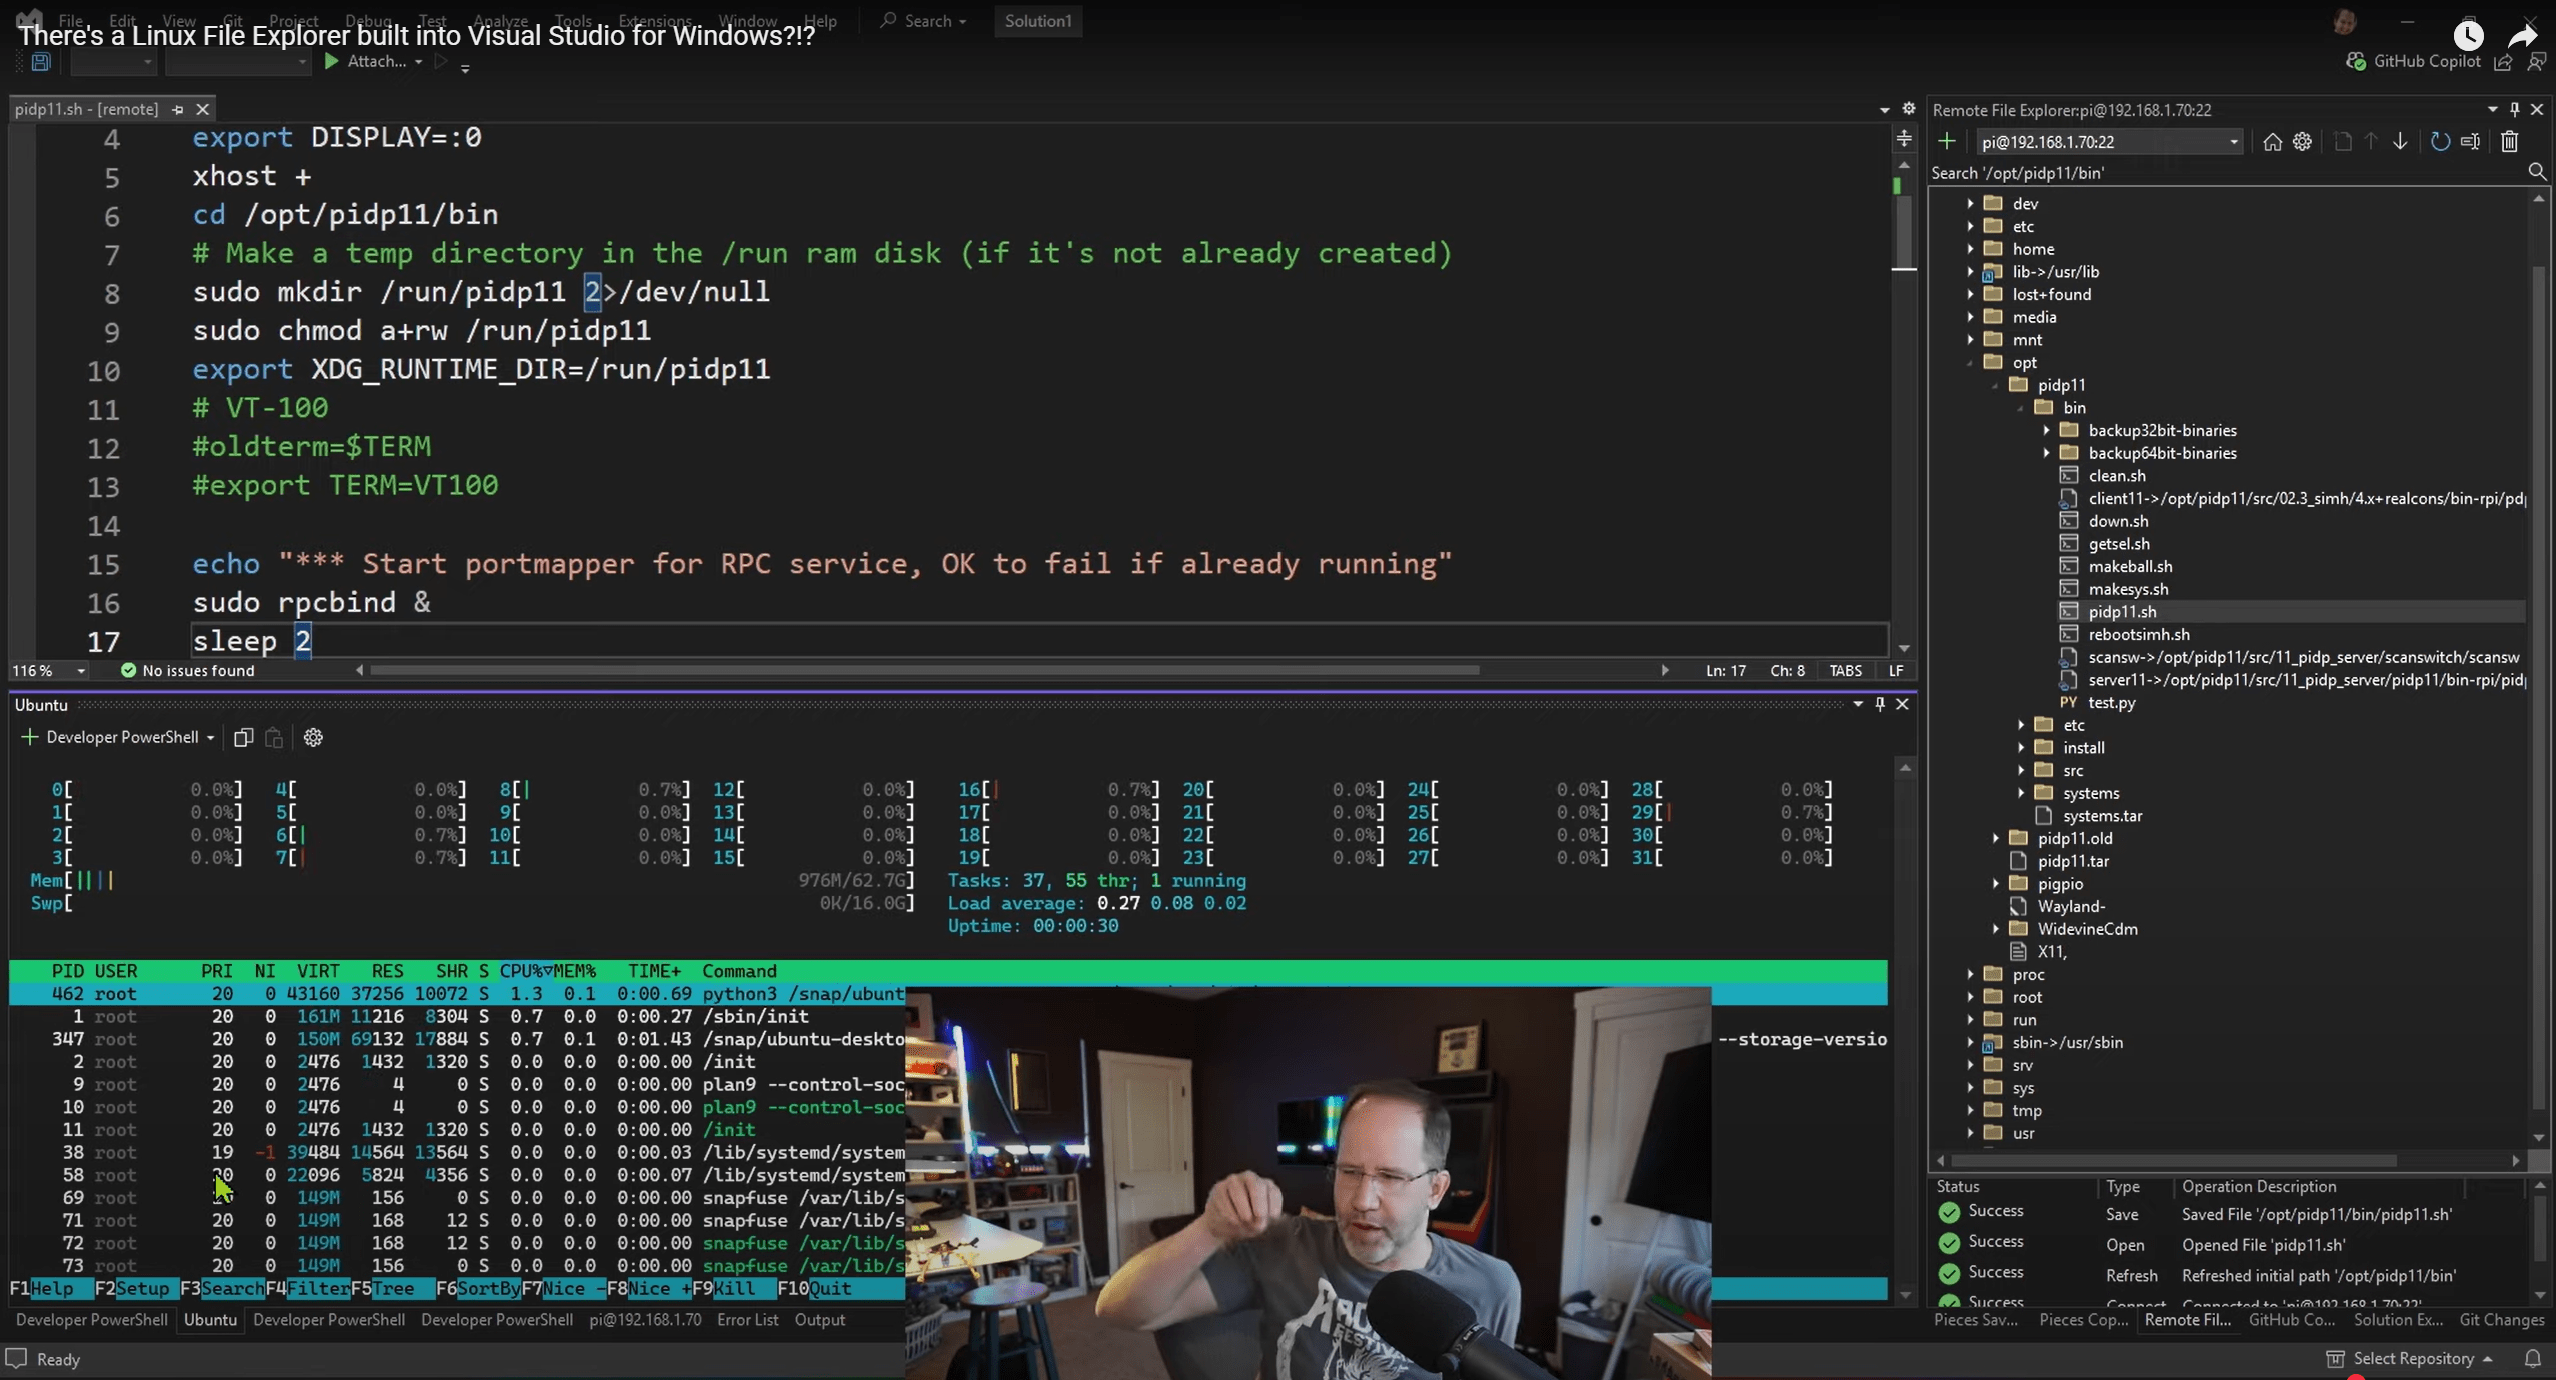The width and height of the screenshot is (2556, 1380).
Task: Toggle pin on Remote File Explorer panel
Action: click(x=2514, y=109)
